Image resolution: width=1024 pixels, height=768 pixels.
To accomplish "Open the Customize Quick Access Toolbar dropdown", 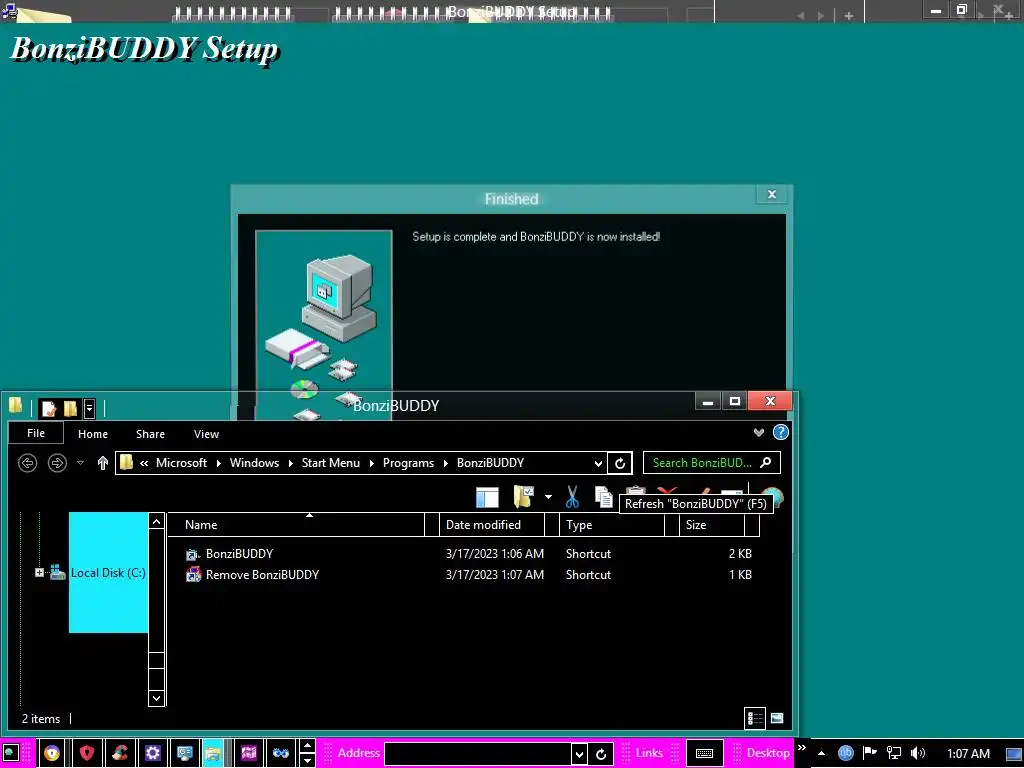I will (x=89, y=409).
